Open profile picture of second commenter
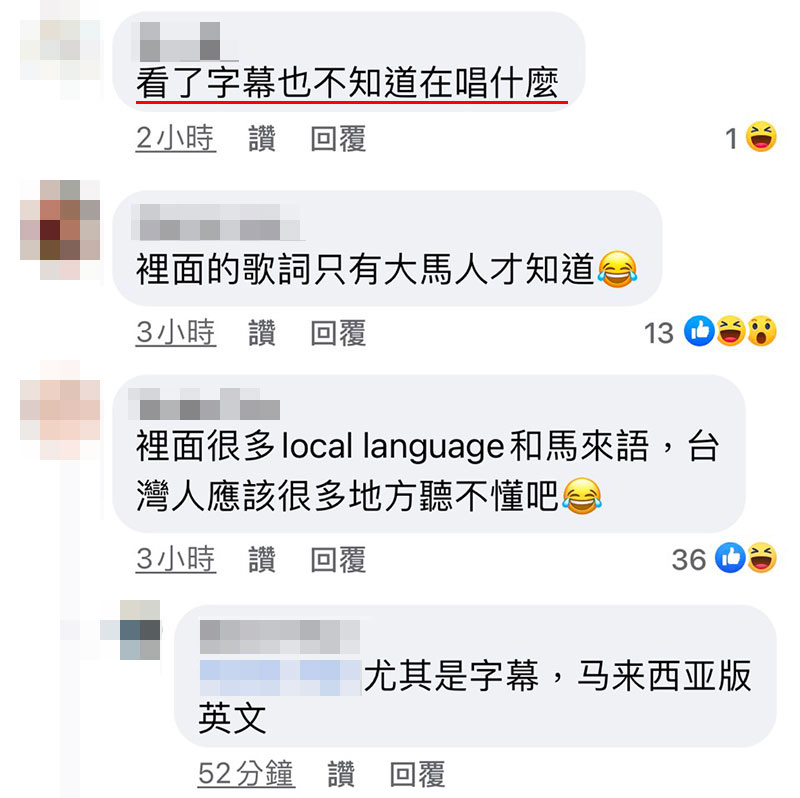 pyautogui.click(x=60, y=230)
